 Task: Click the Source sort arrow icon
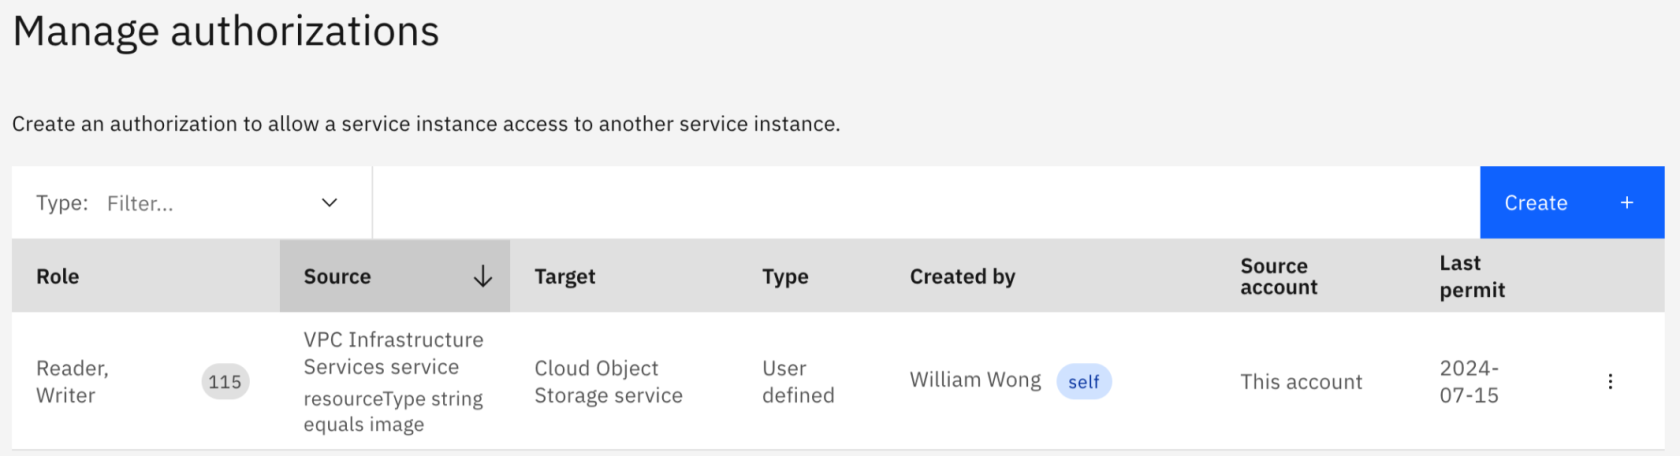click(482, 277)
